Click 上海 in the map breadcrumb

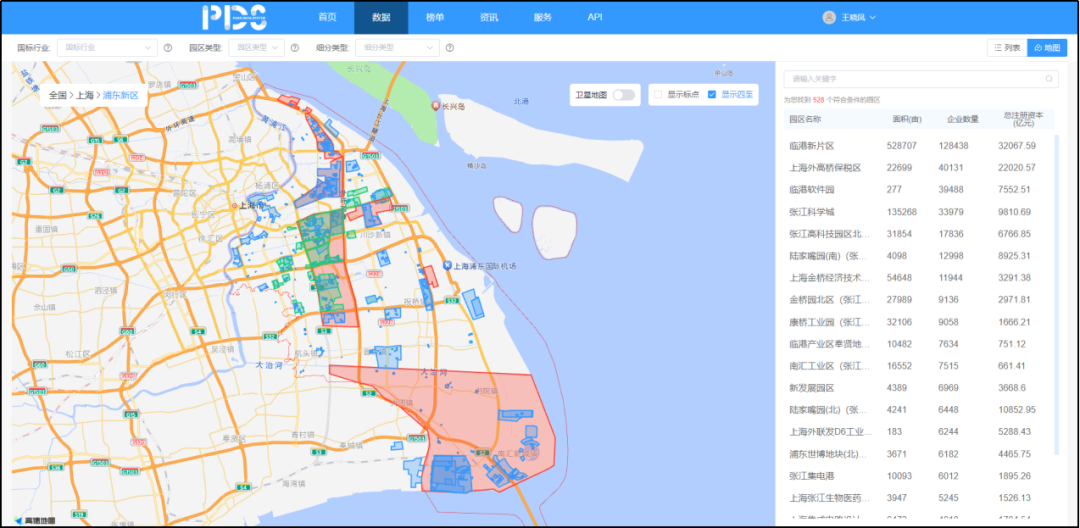(84, 95)
